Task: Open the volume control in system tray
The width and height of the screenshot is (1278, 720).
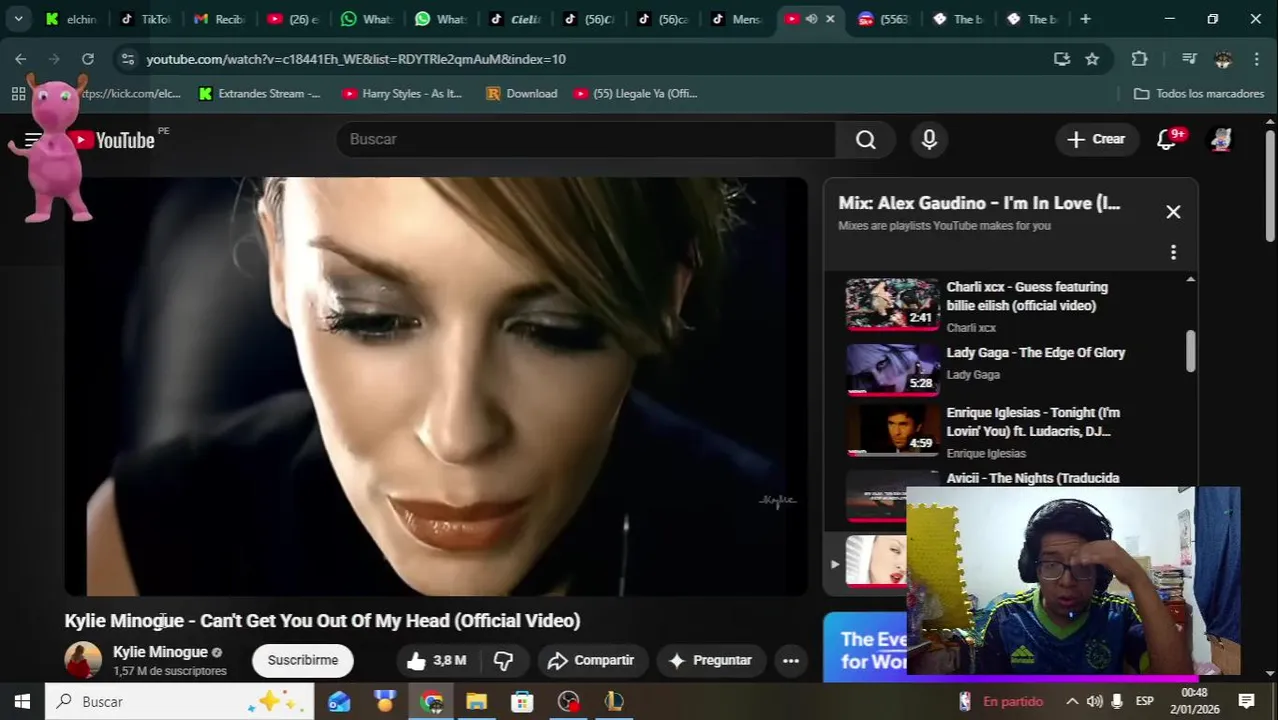Action: [1094, 701]
